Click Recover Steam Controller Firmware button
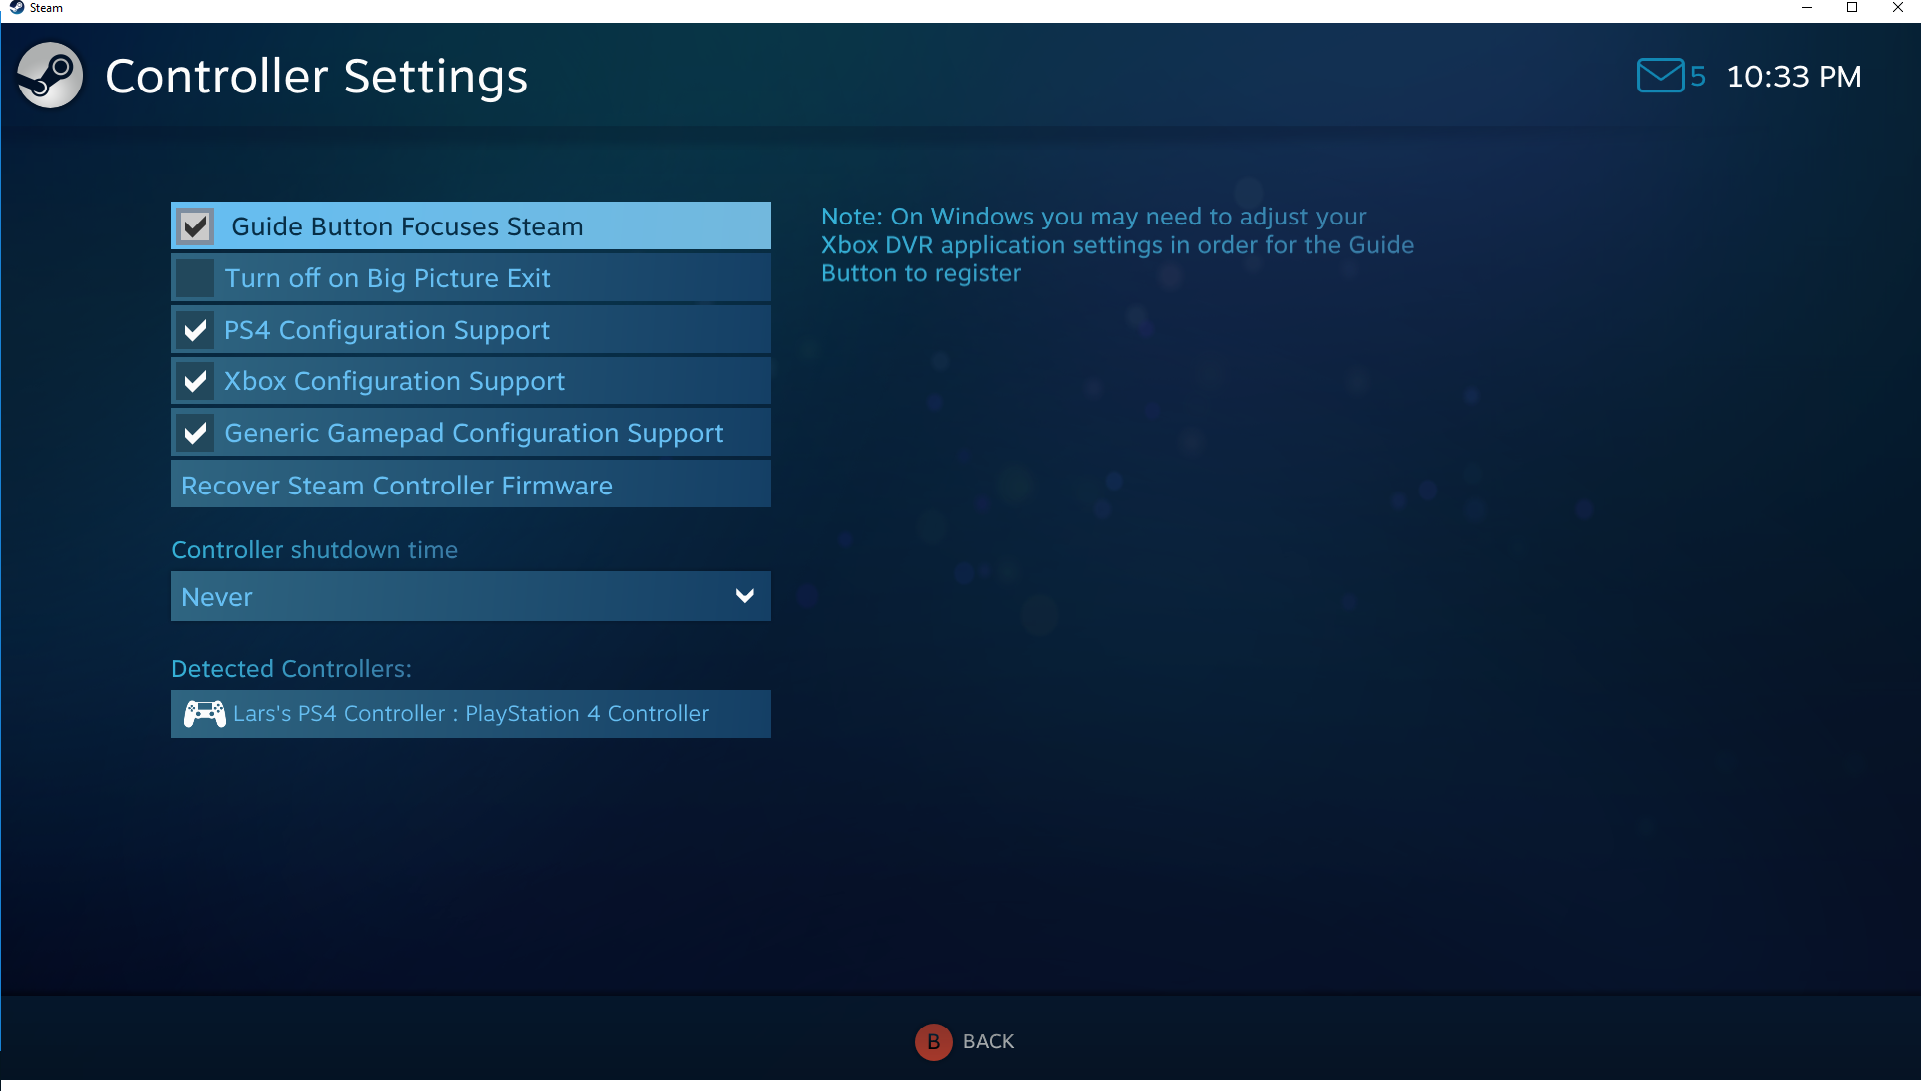Viewport: 1921px width, 1091px height. click(x=470, y=484)
